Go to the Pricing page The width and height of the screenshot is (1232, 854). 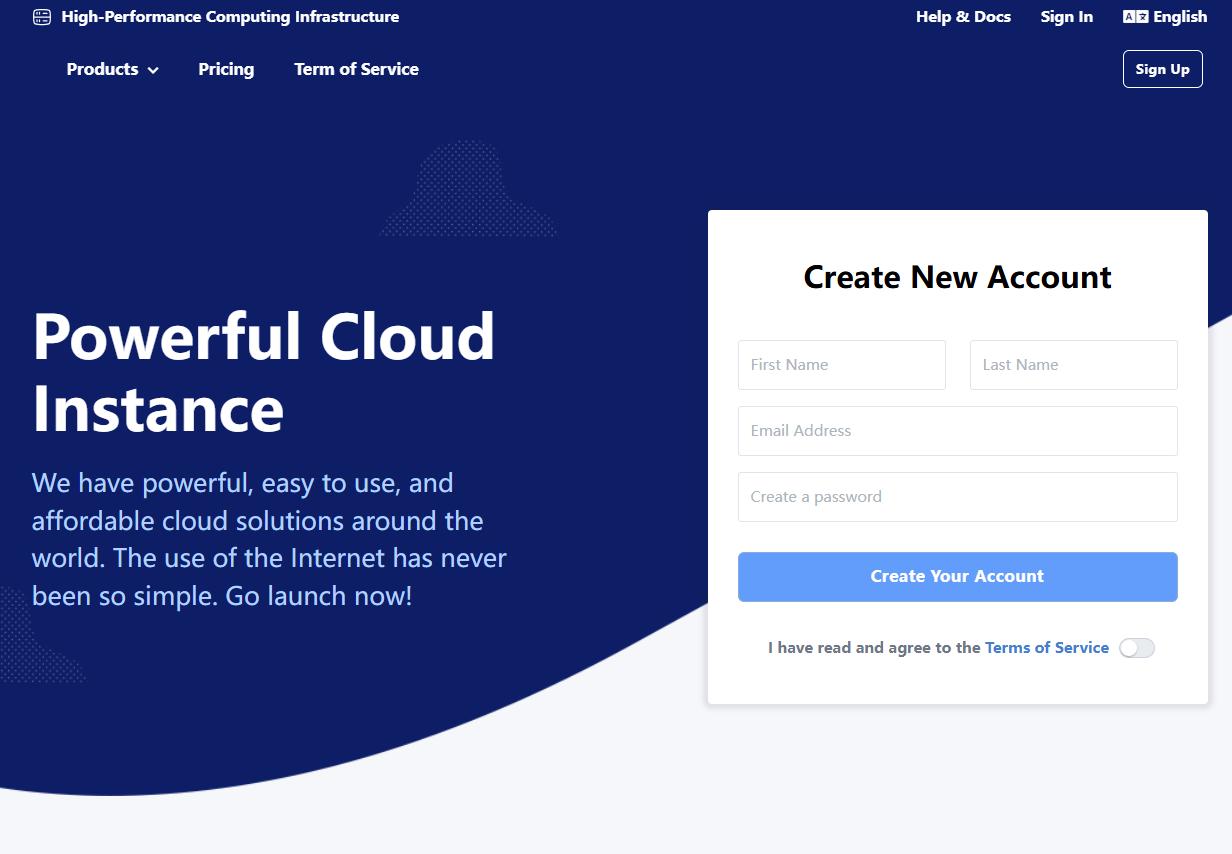point(226,69)
